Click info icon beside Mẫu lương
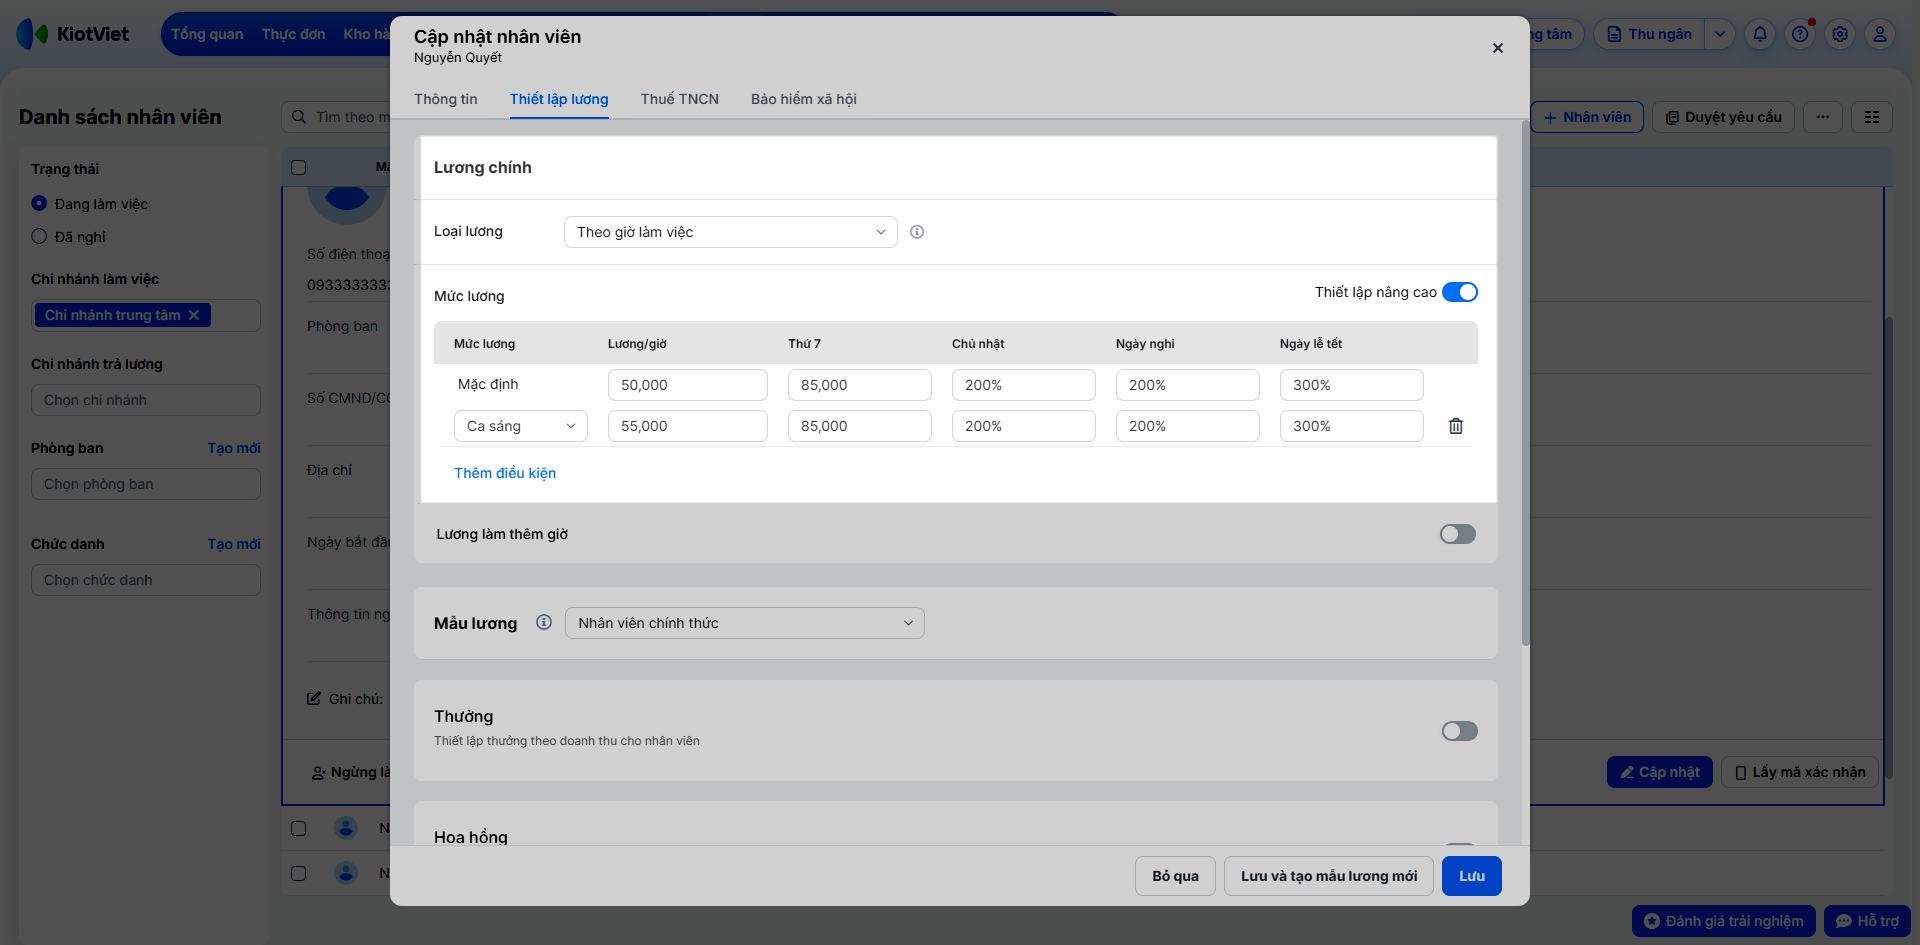The image size is (1920, 945). [x=544, y=622]
